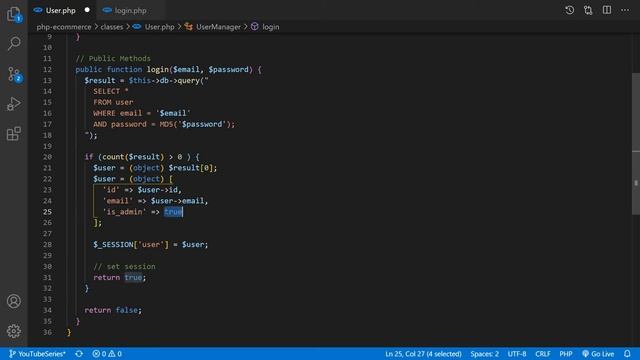Open the Extensions view
Image resolution: width=640 pixels, height=360 pixels.
[x=14, y=133]
